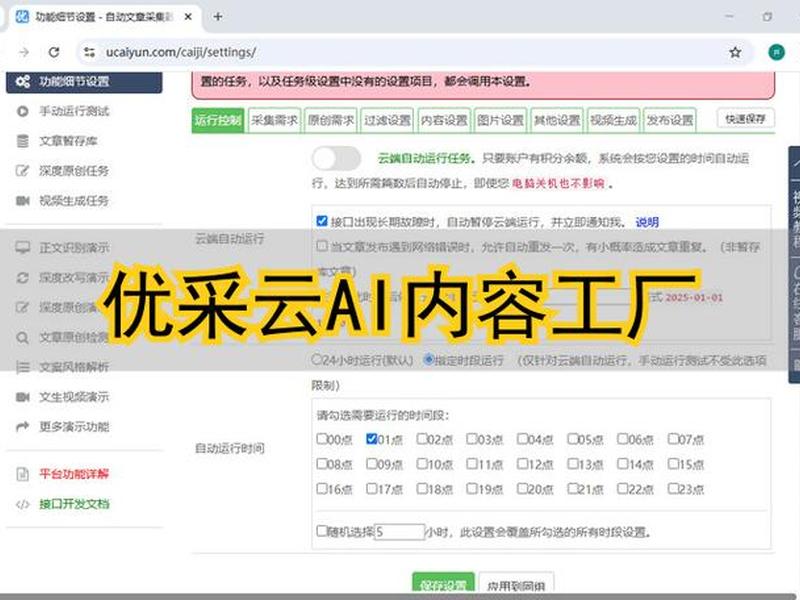
Task: Open the 说明 link
Action: [x=647, y=222]
